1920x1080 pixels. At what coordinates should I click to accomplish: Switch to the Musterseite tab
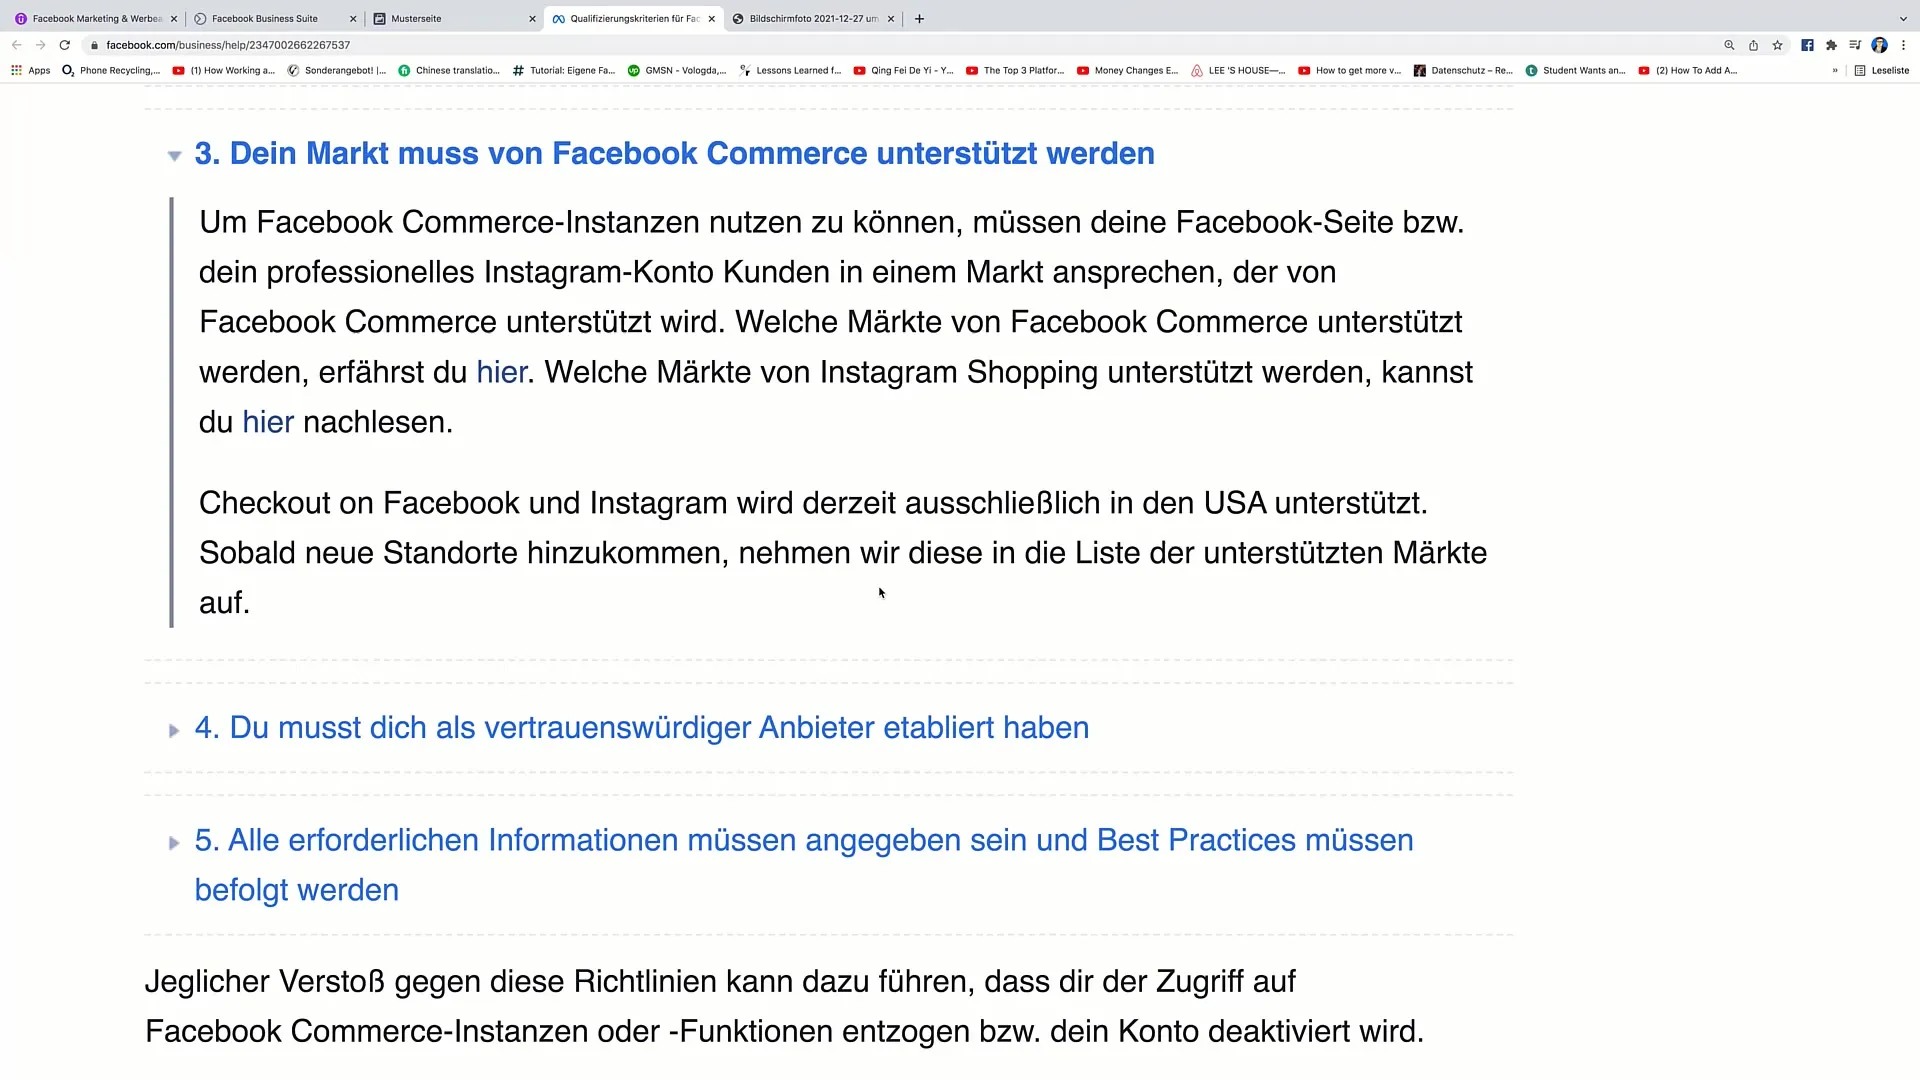pyautogui.click(x=416, y=19)
